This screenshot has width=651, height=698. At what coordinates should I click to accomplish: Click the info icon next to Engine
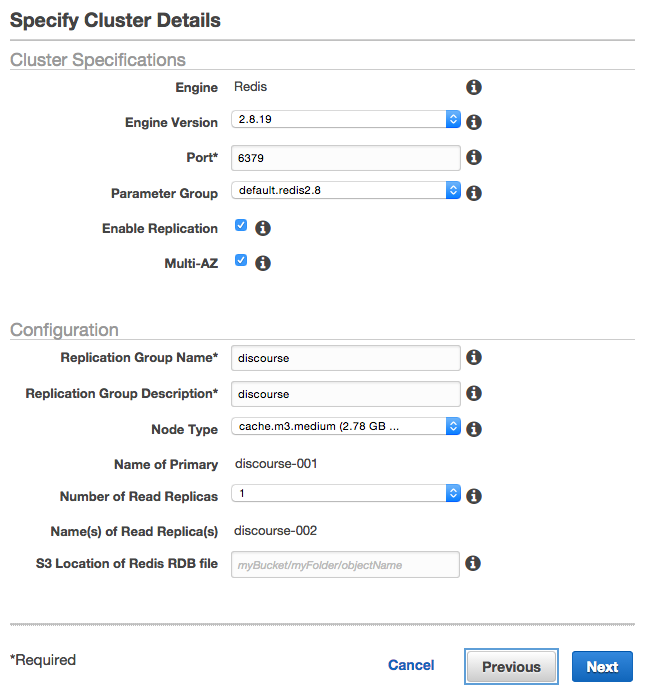pyautogui.click(x=473, y=87)
